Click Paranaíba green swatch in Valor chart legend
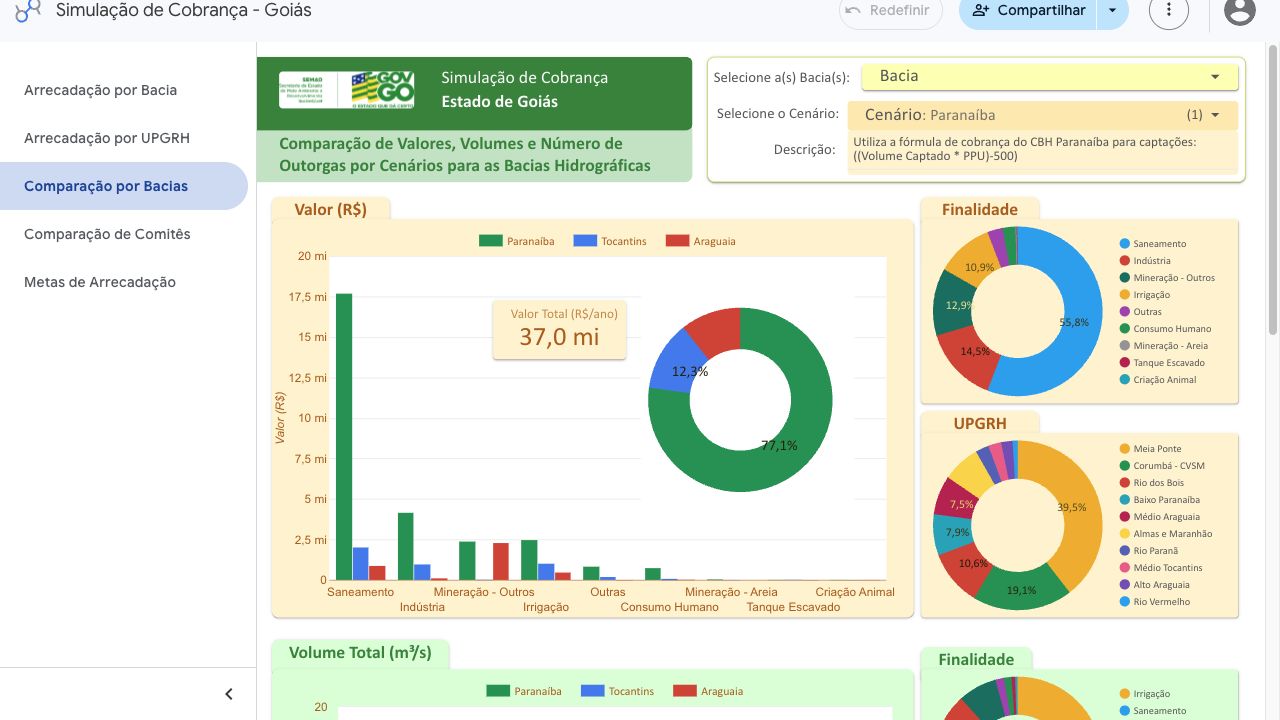 click(x=490, y=241)
